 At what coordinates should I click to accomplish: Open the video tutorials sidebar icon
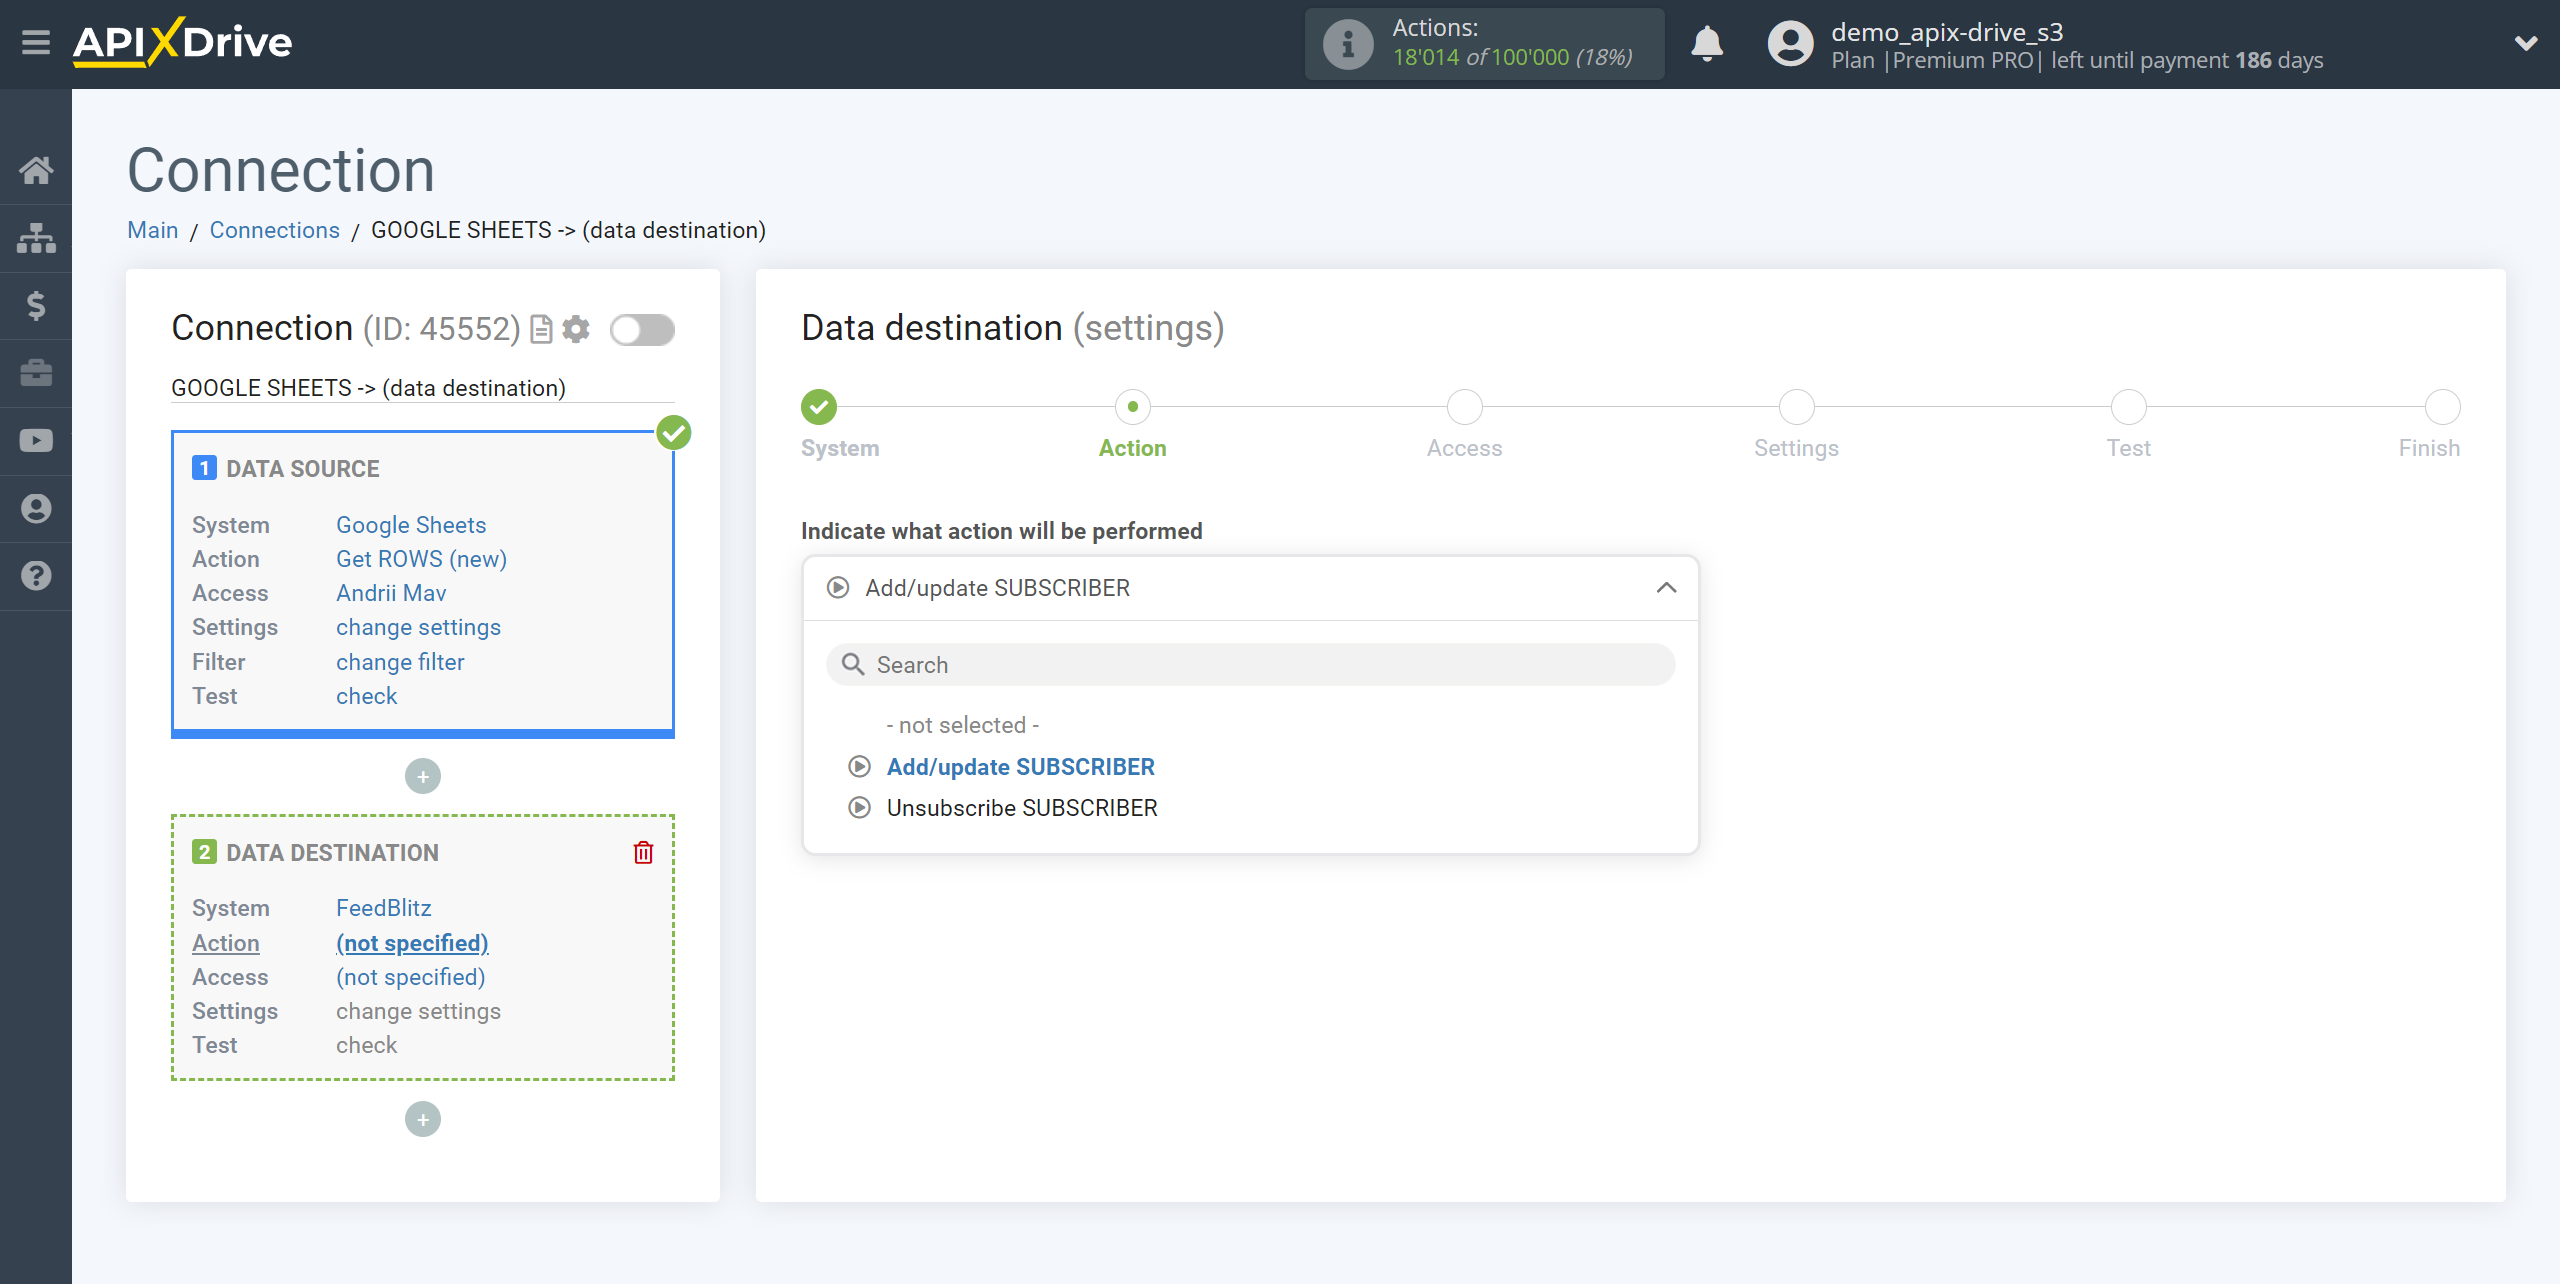[36, 440]
